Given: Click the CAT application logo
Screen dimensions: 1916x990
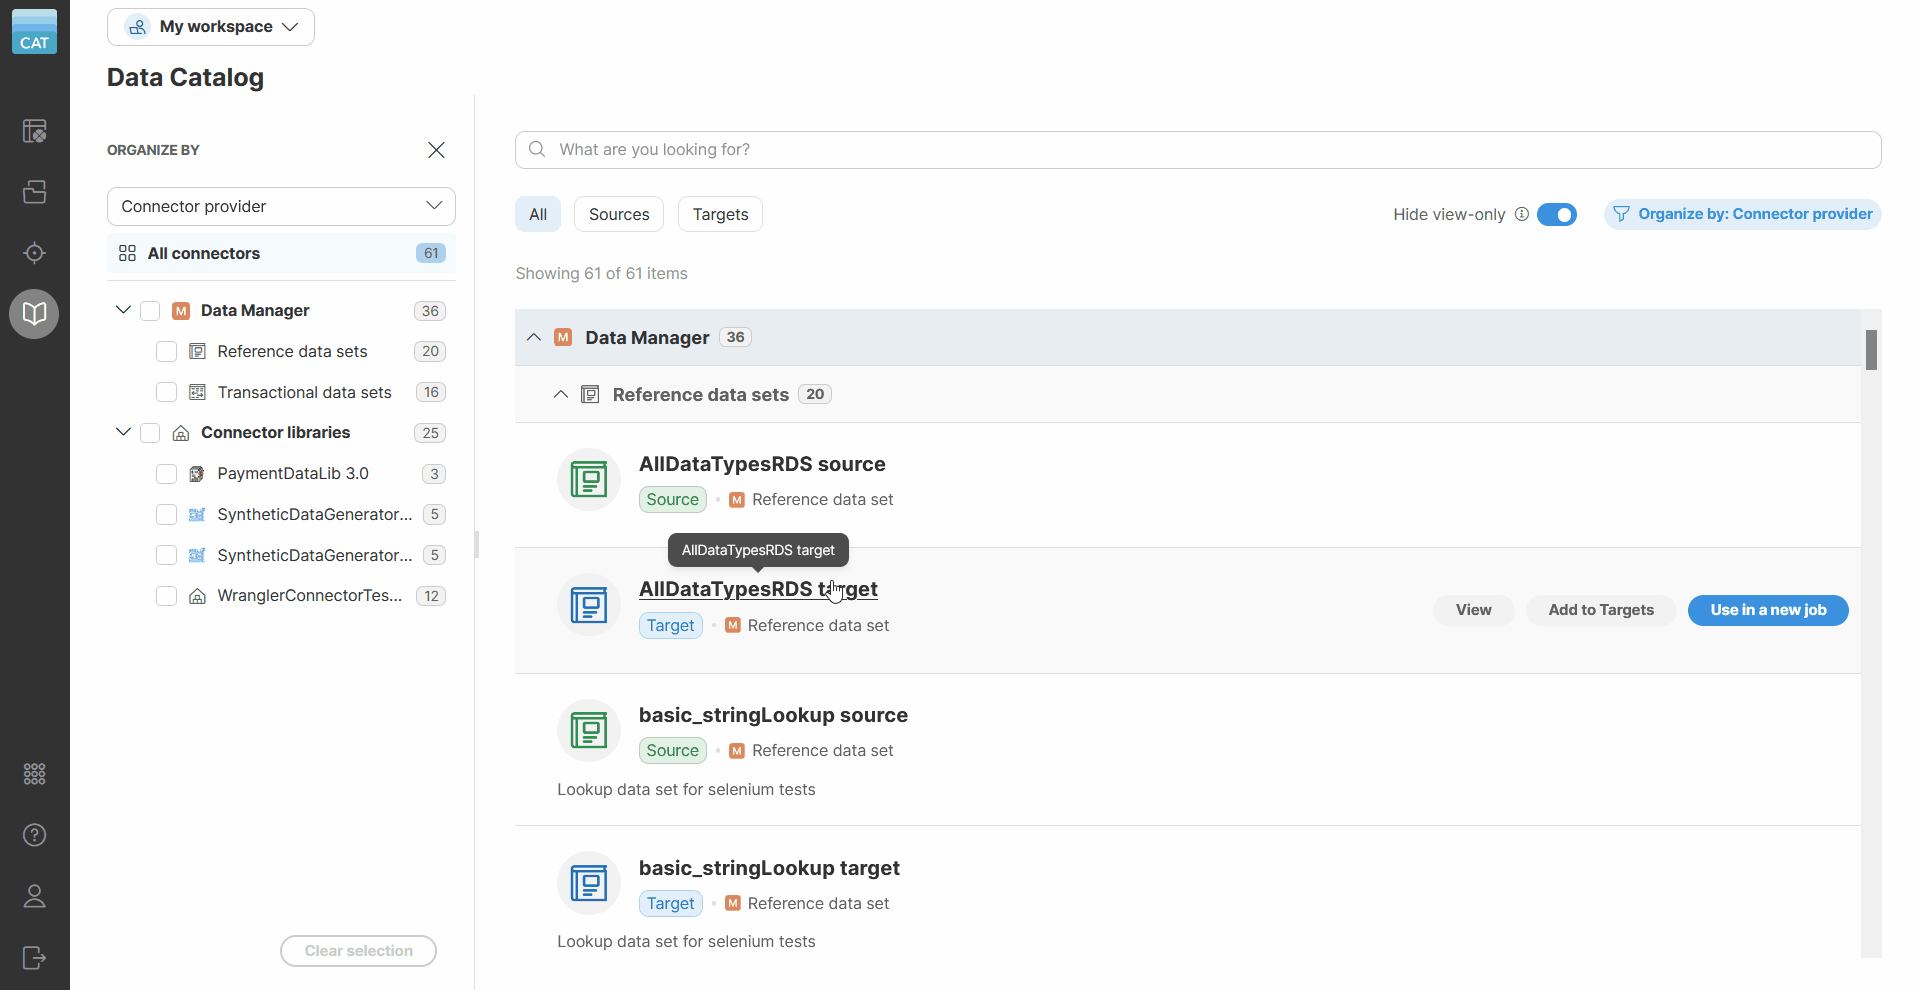Looking at the screenshot, I should pos(34,31).
